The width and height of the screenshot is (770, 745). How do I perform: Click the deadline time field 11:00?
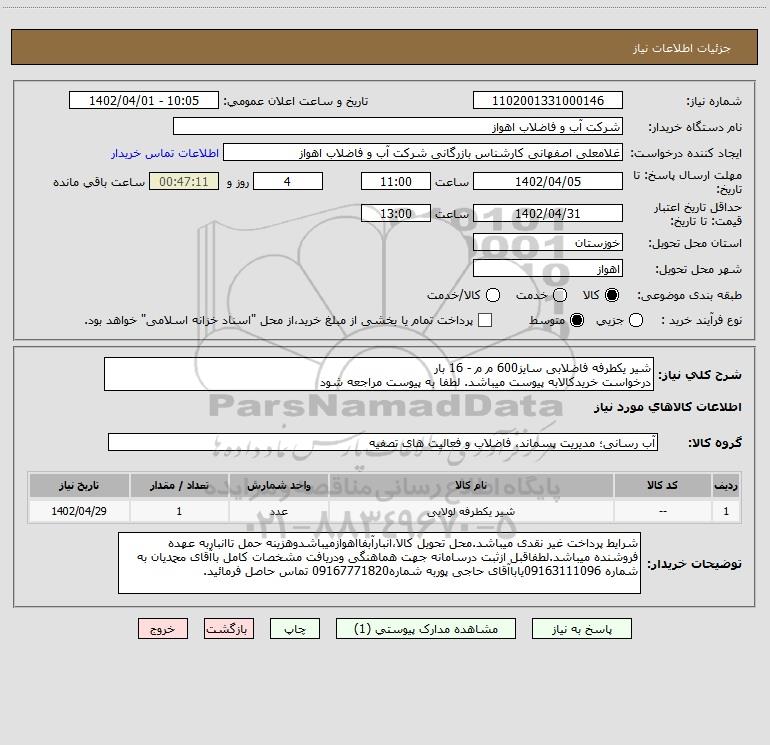point(396,181)
